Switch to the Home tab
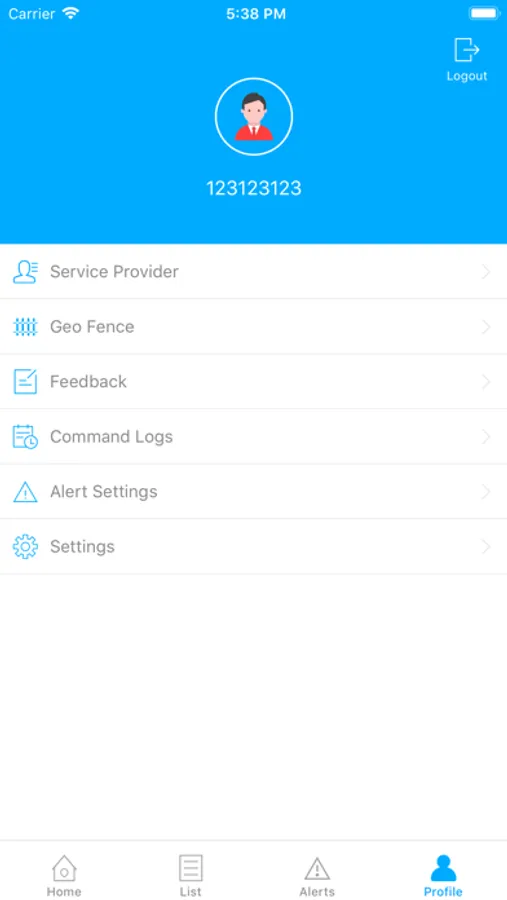This screenshot has height=900, width=507. click(64, 875)
